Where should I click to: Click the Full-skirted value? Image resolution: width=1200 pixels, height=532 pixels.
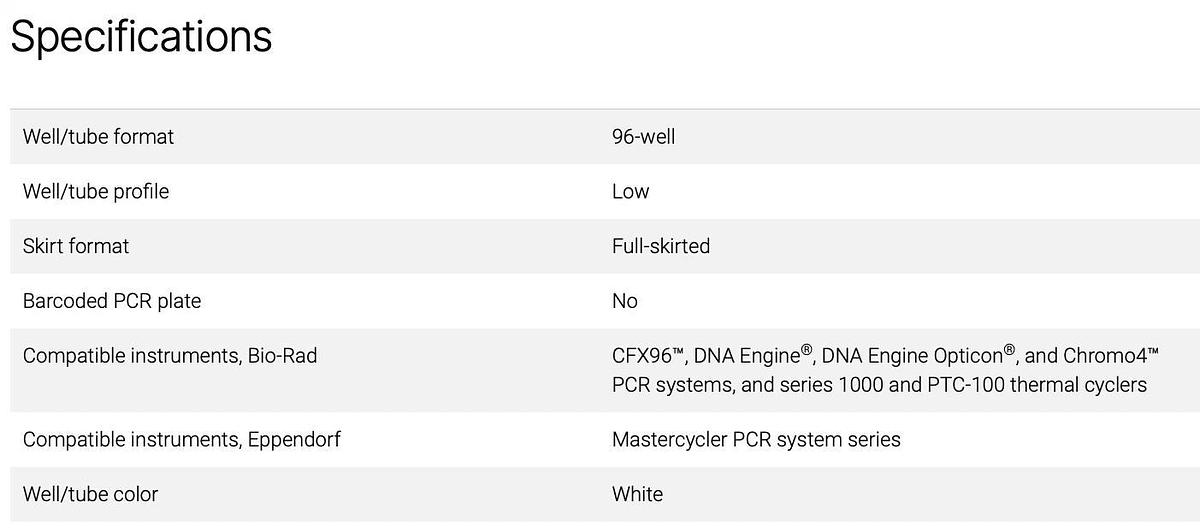tap(661, 245)
